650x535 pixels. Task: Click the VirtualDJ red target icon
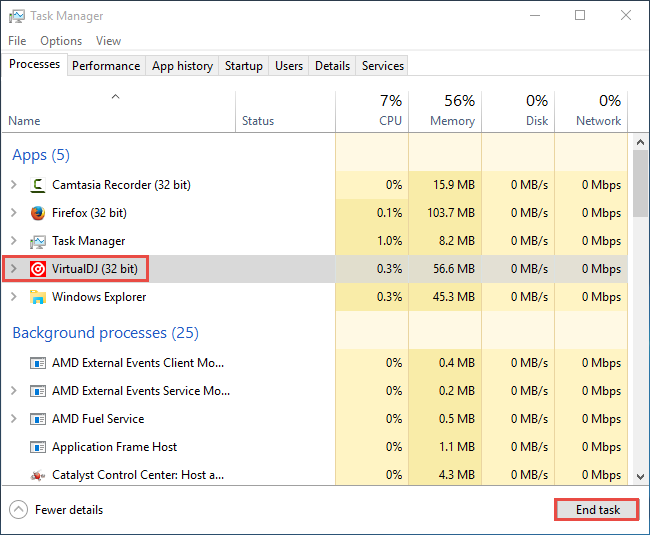pos(38,269)
